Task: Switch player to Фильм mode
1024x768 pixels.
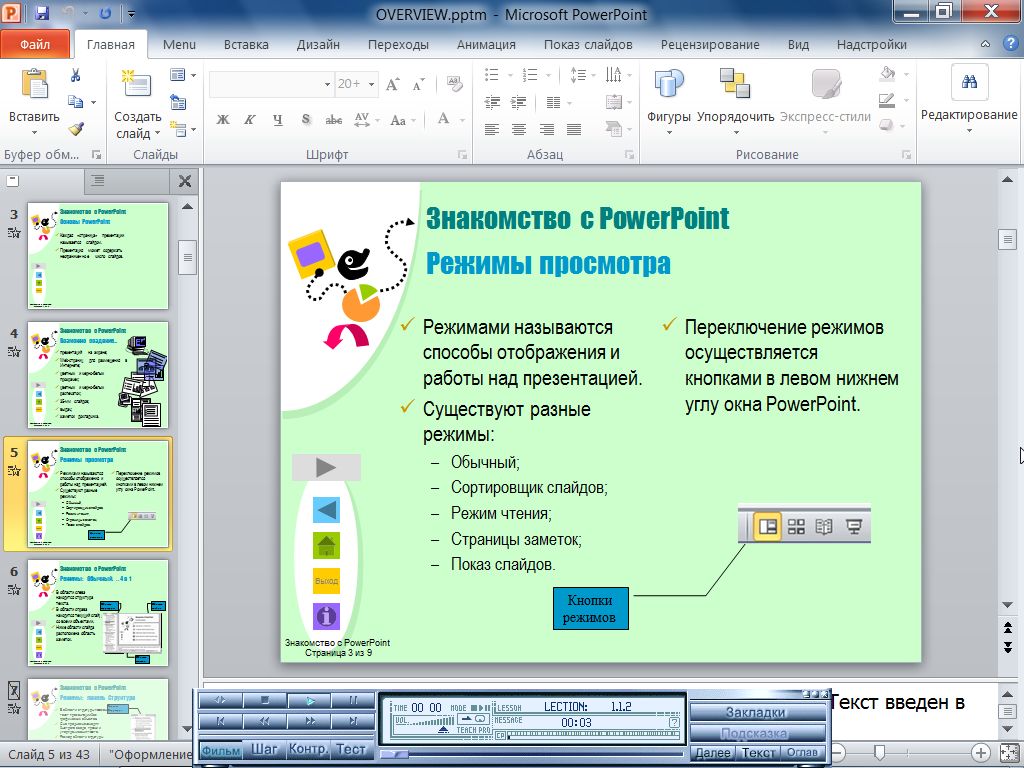Action: (x=221, y=750)
